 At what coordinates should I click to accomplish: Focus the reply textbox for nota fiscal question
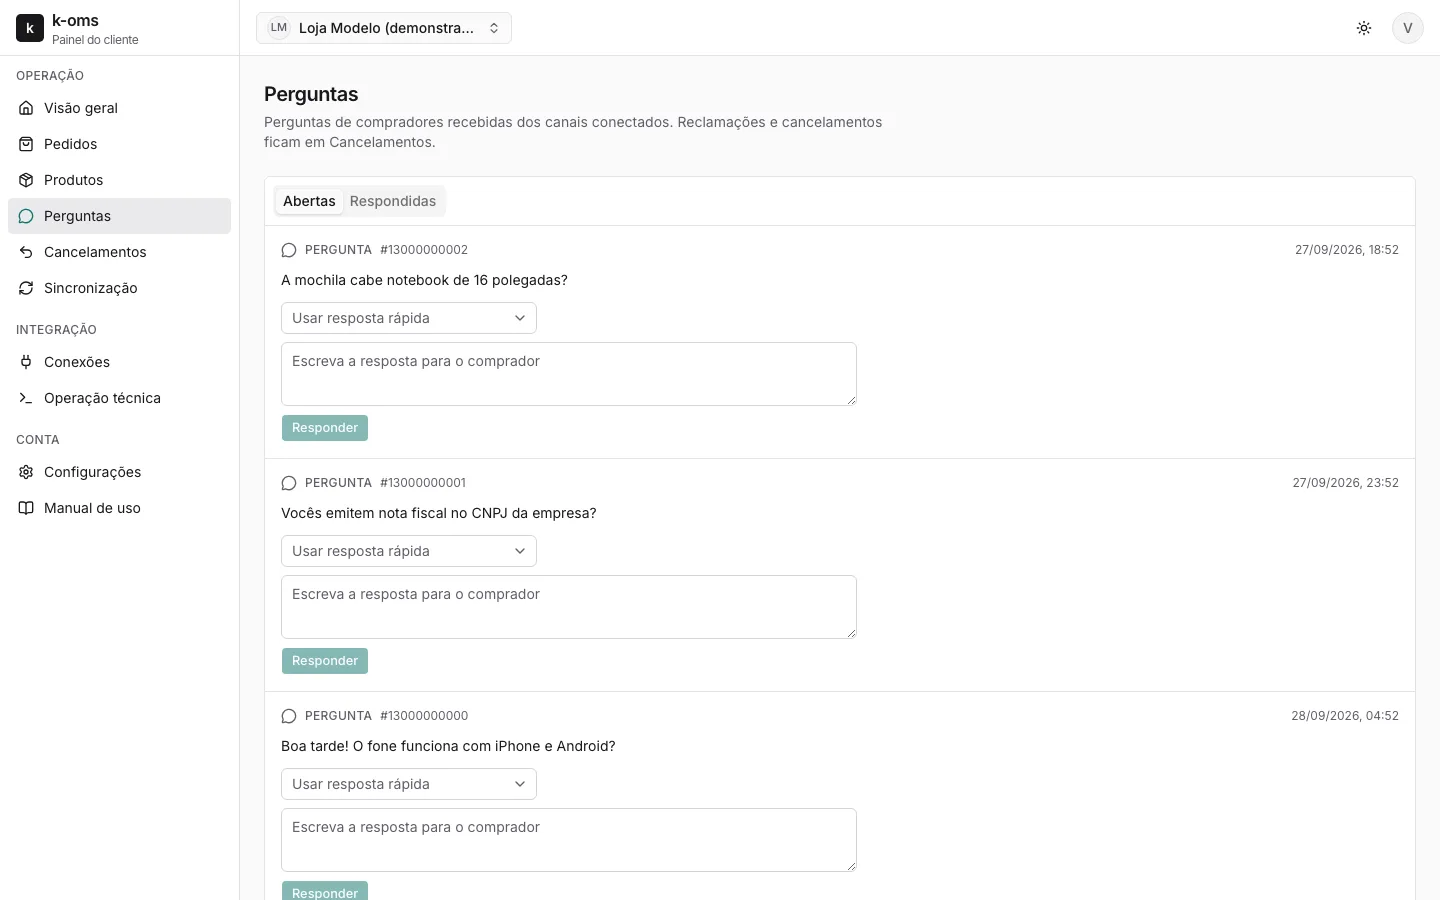coord(569,607)
